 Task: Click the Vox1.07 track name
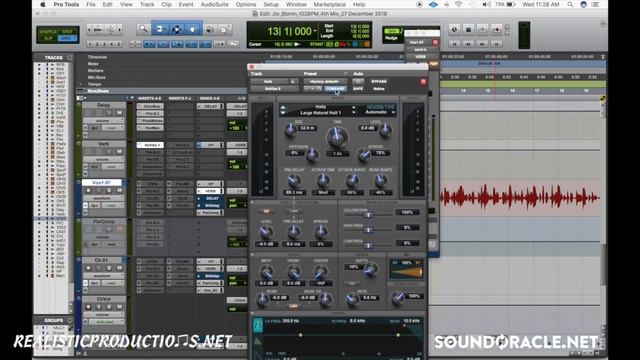point(102,182)
